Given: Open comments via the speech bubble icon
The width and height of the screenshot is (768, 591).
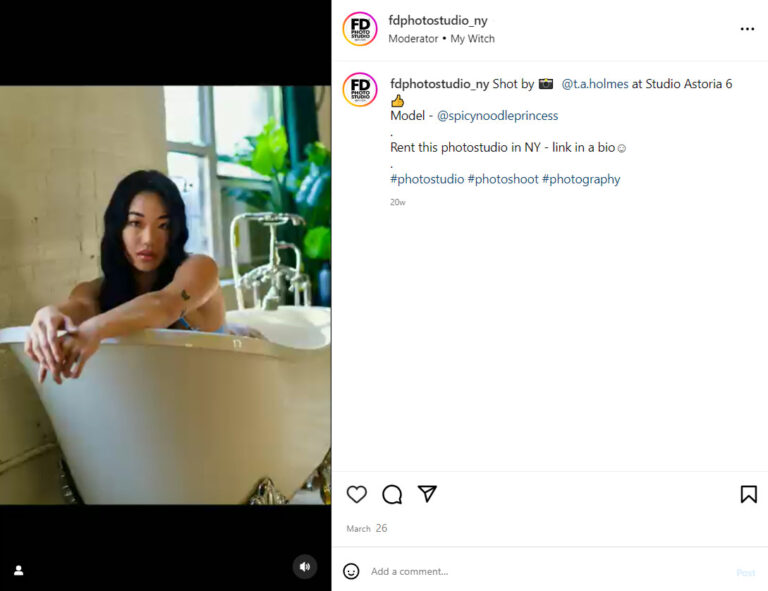Looking at the screenshot, I should click(392, 494).
